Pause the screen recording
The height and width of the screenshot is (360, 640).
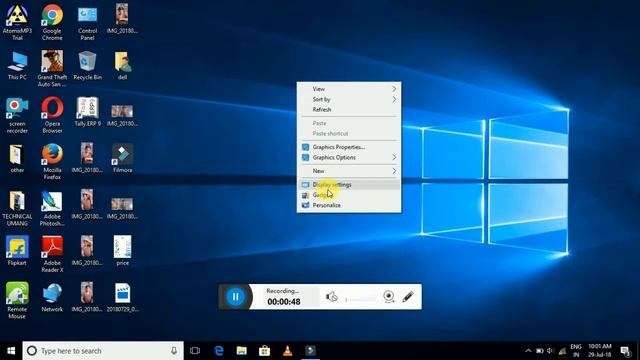point(236,297)
